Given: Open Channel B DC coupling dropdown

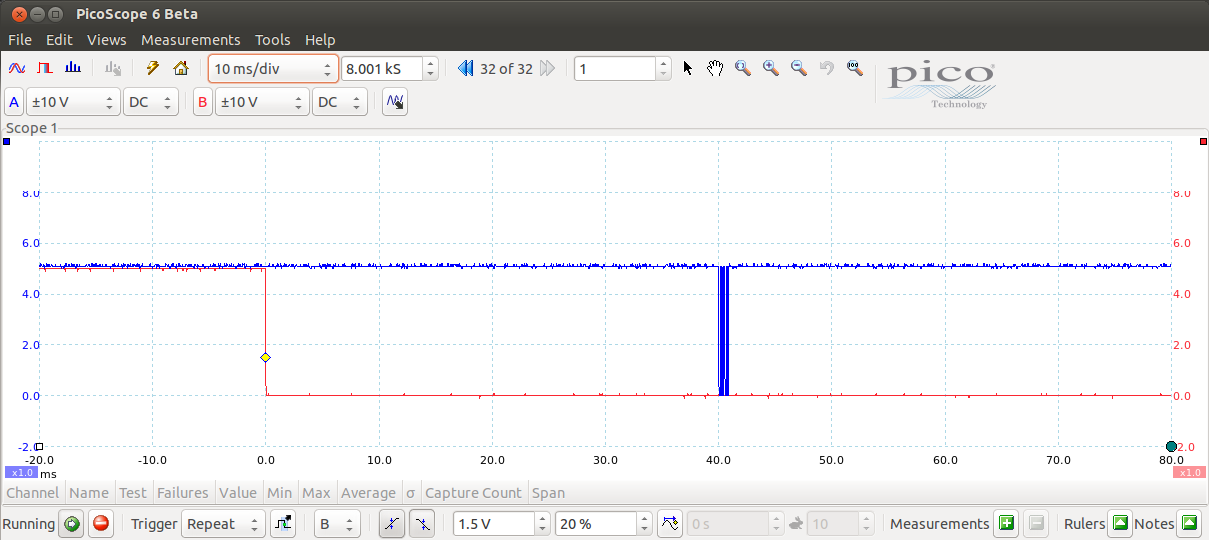Looking at the screenshot, I should (340, 102).
